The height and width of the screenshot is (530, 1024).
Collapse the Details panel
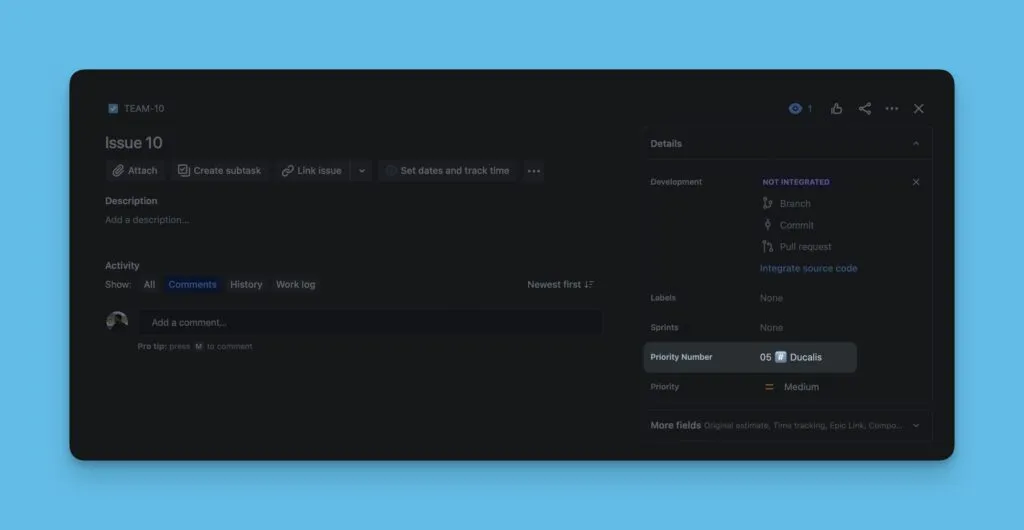(x=915, y=144)
